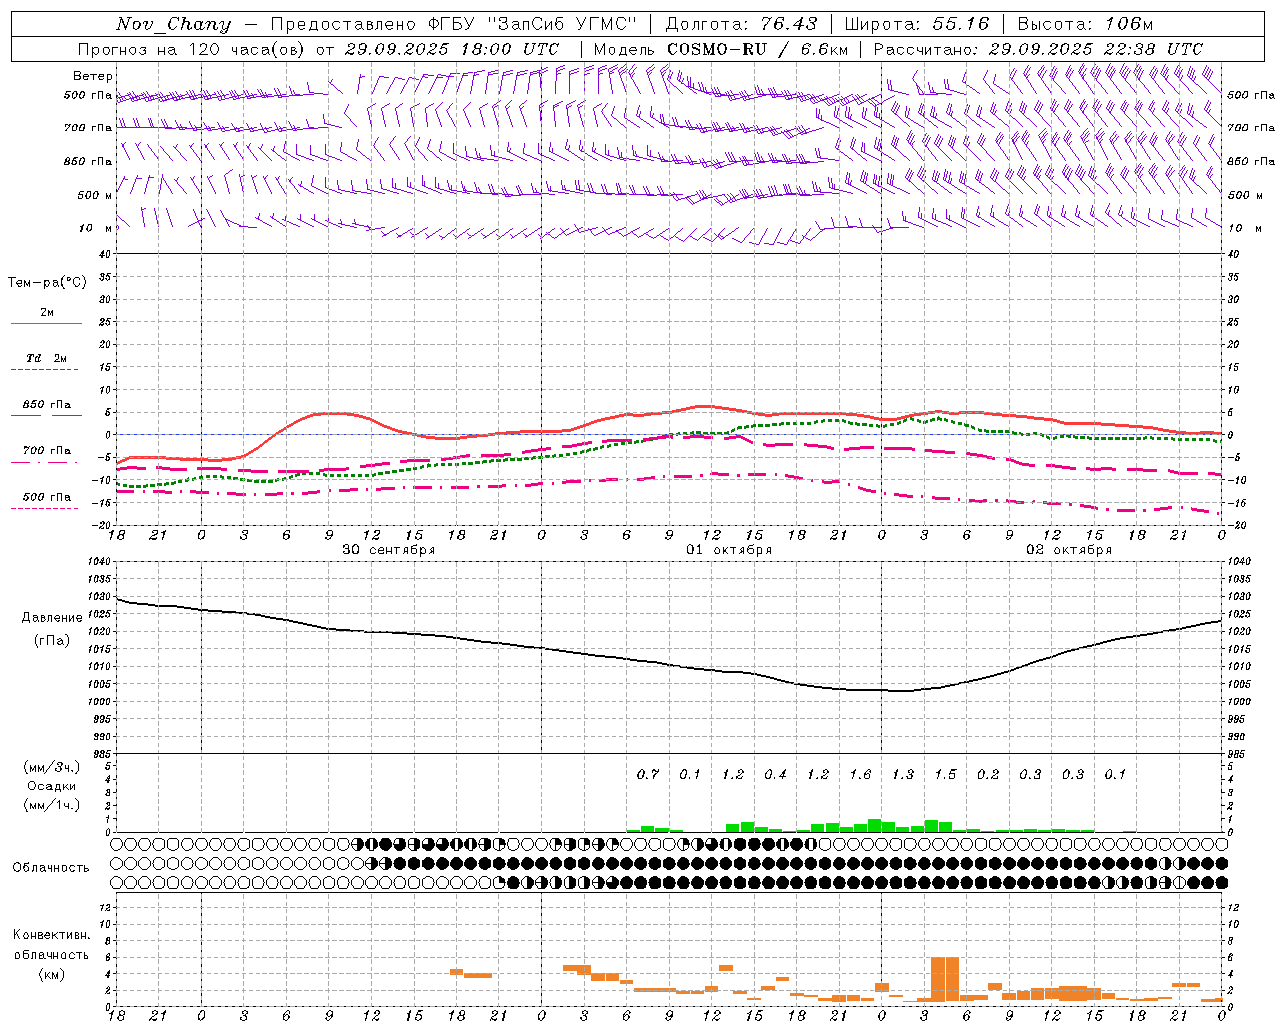Click 'Предоставлено ФГБУ ЗапСиб УГМС' text

454,24
